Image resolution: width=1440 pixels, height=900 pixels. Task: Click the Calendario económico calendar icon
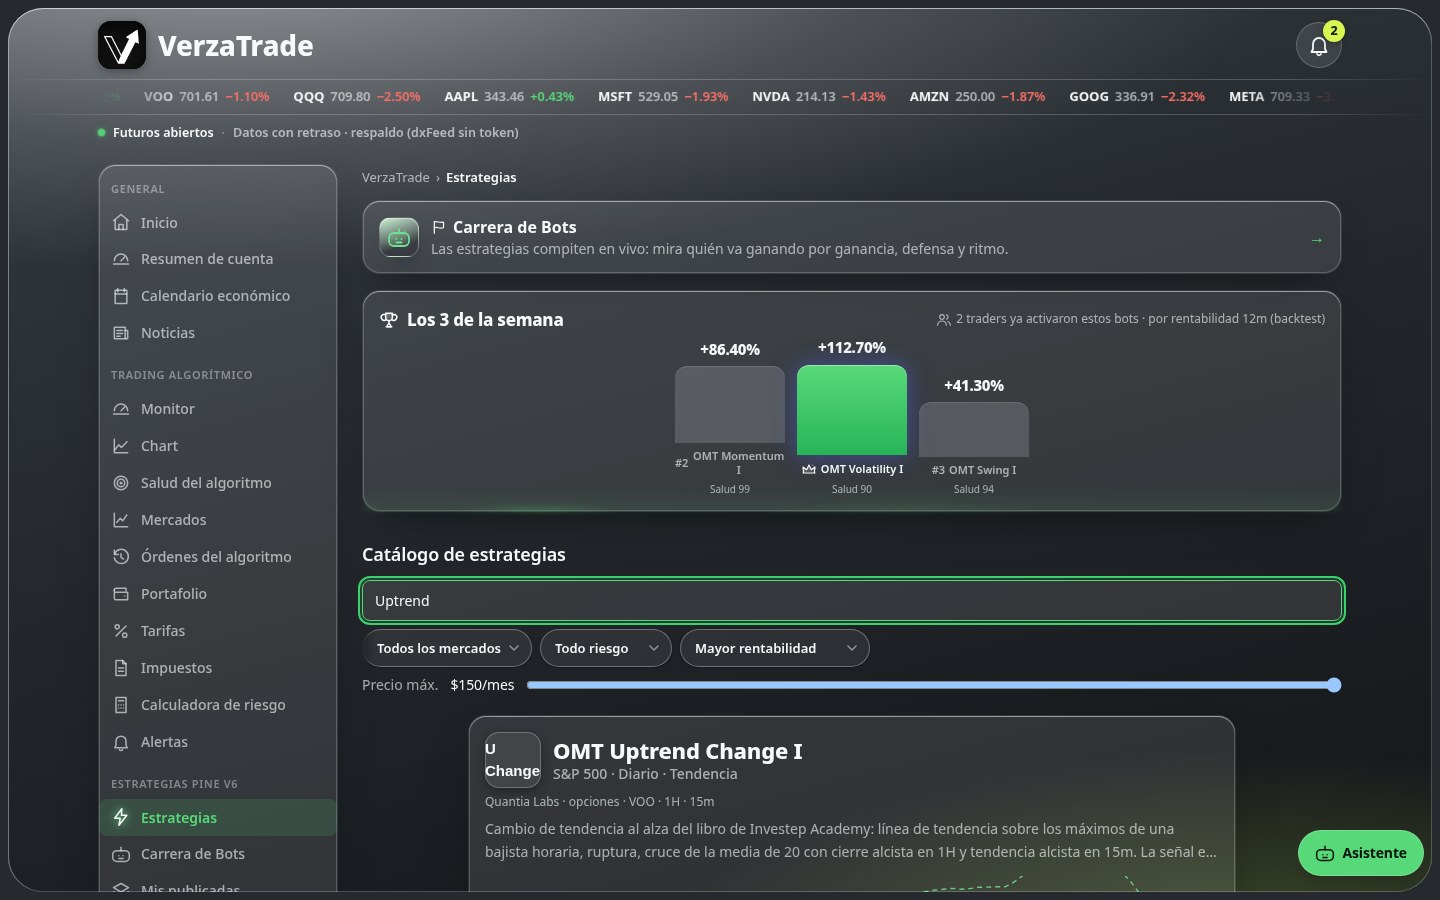(121, 296)
